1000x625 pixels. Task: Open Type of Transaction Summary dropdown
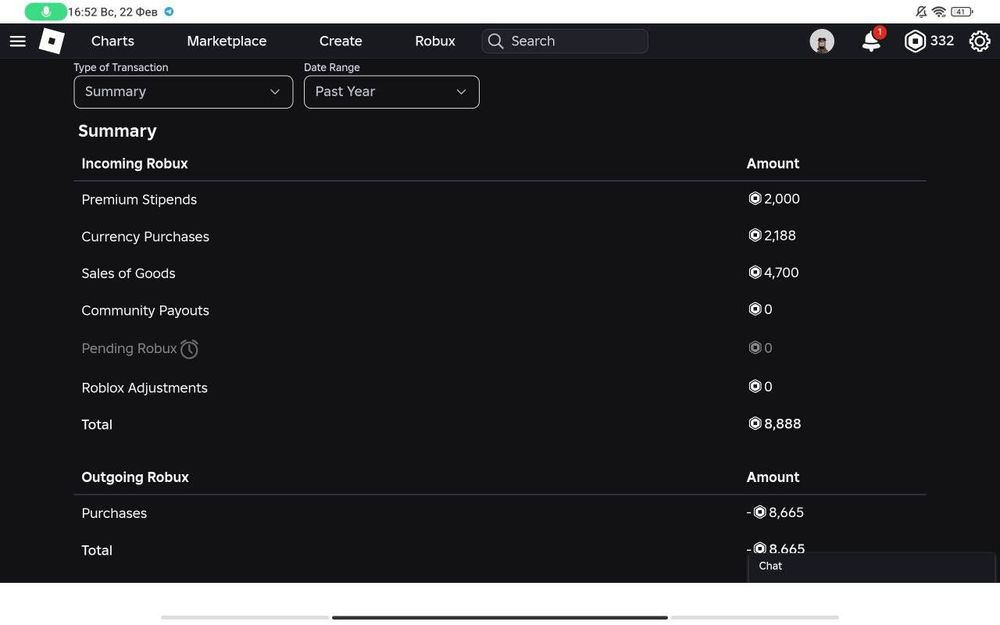[x=183, y=92]
